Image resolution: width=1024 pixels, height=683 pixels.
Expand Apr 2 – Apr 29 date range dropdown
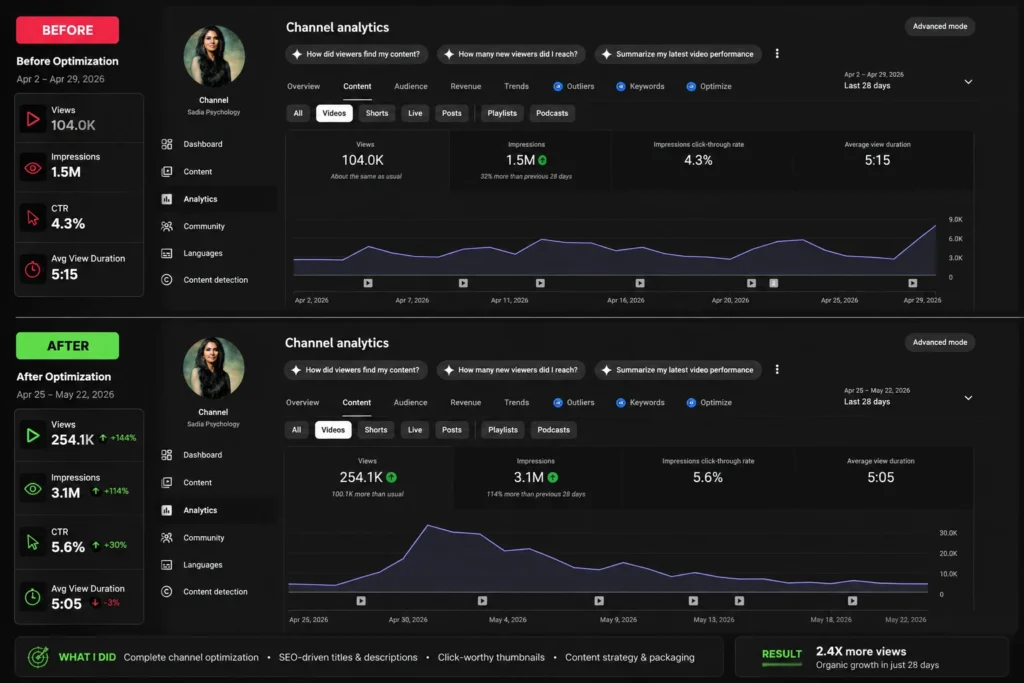click(968, 82)
